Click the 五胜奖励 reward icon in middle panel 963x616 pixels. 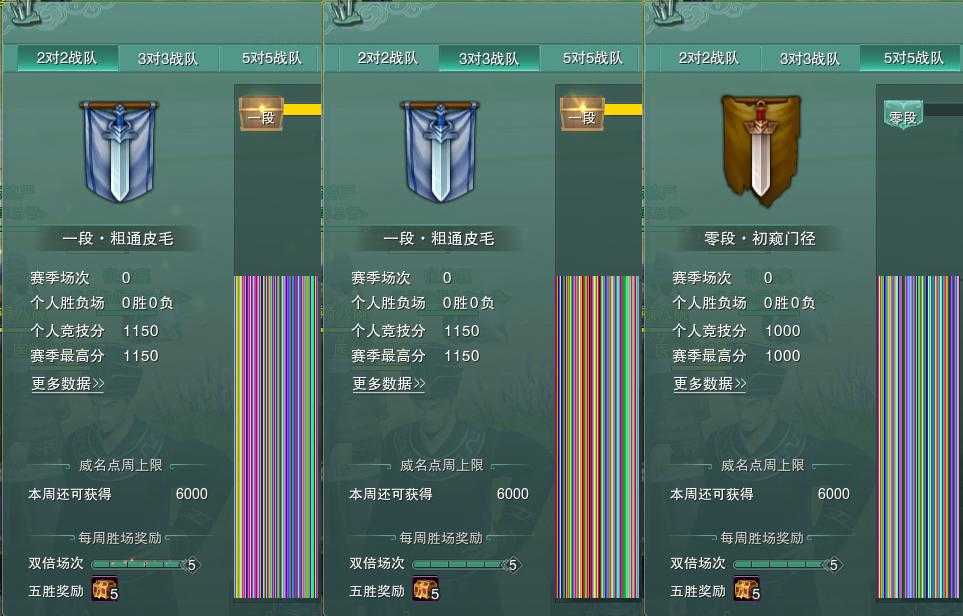(426, 589)
